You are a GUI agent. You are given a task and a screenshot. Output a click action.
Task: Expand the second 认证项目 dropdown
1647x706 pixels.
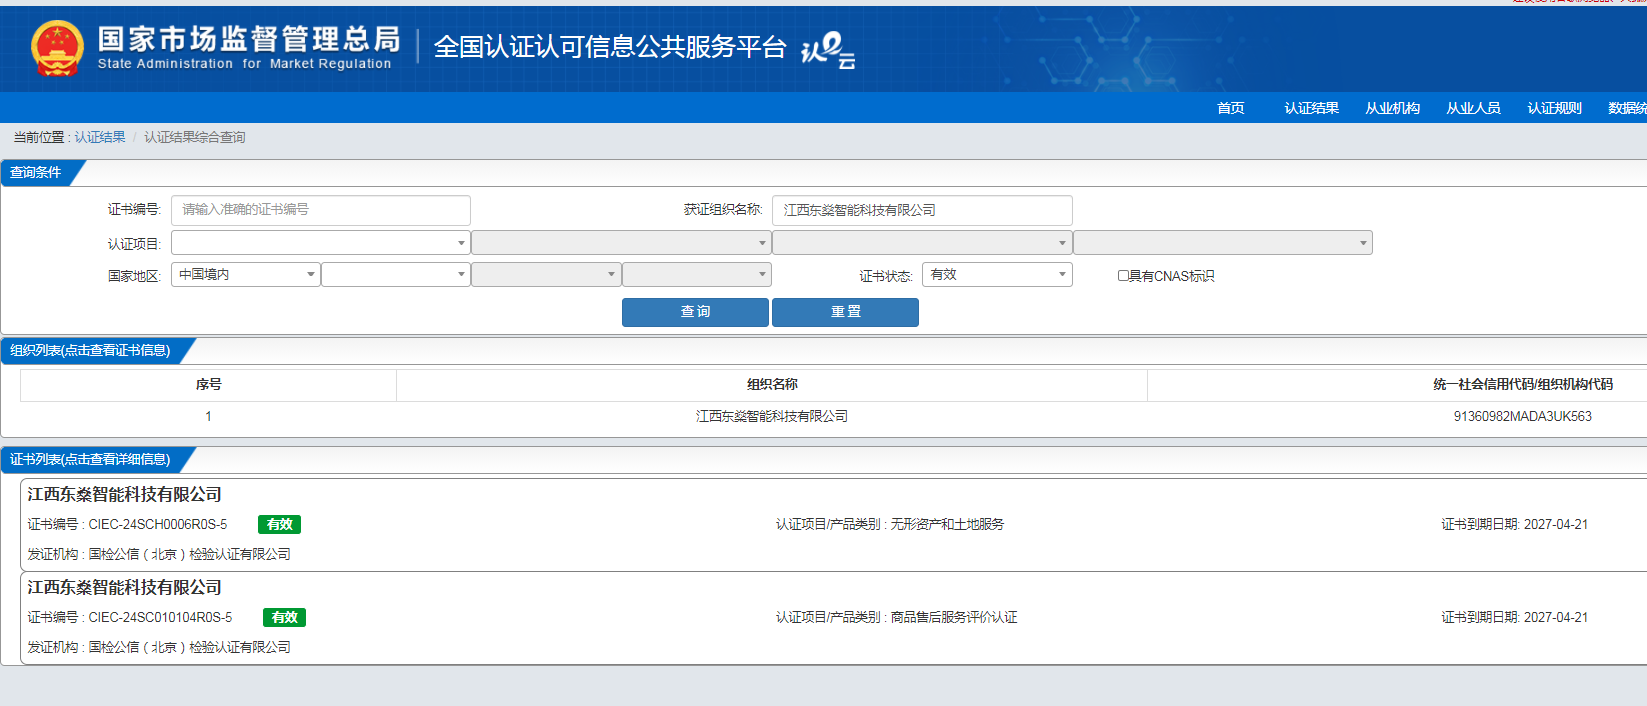[x=621, y=243]
